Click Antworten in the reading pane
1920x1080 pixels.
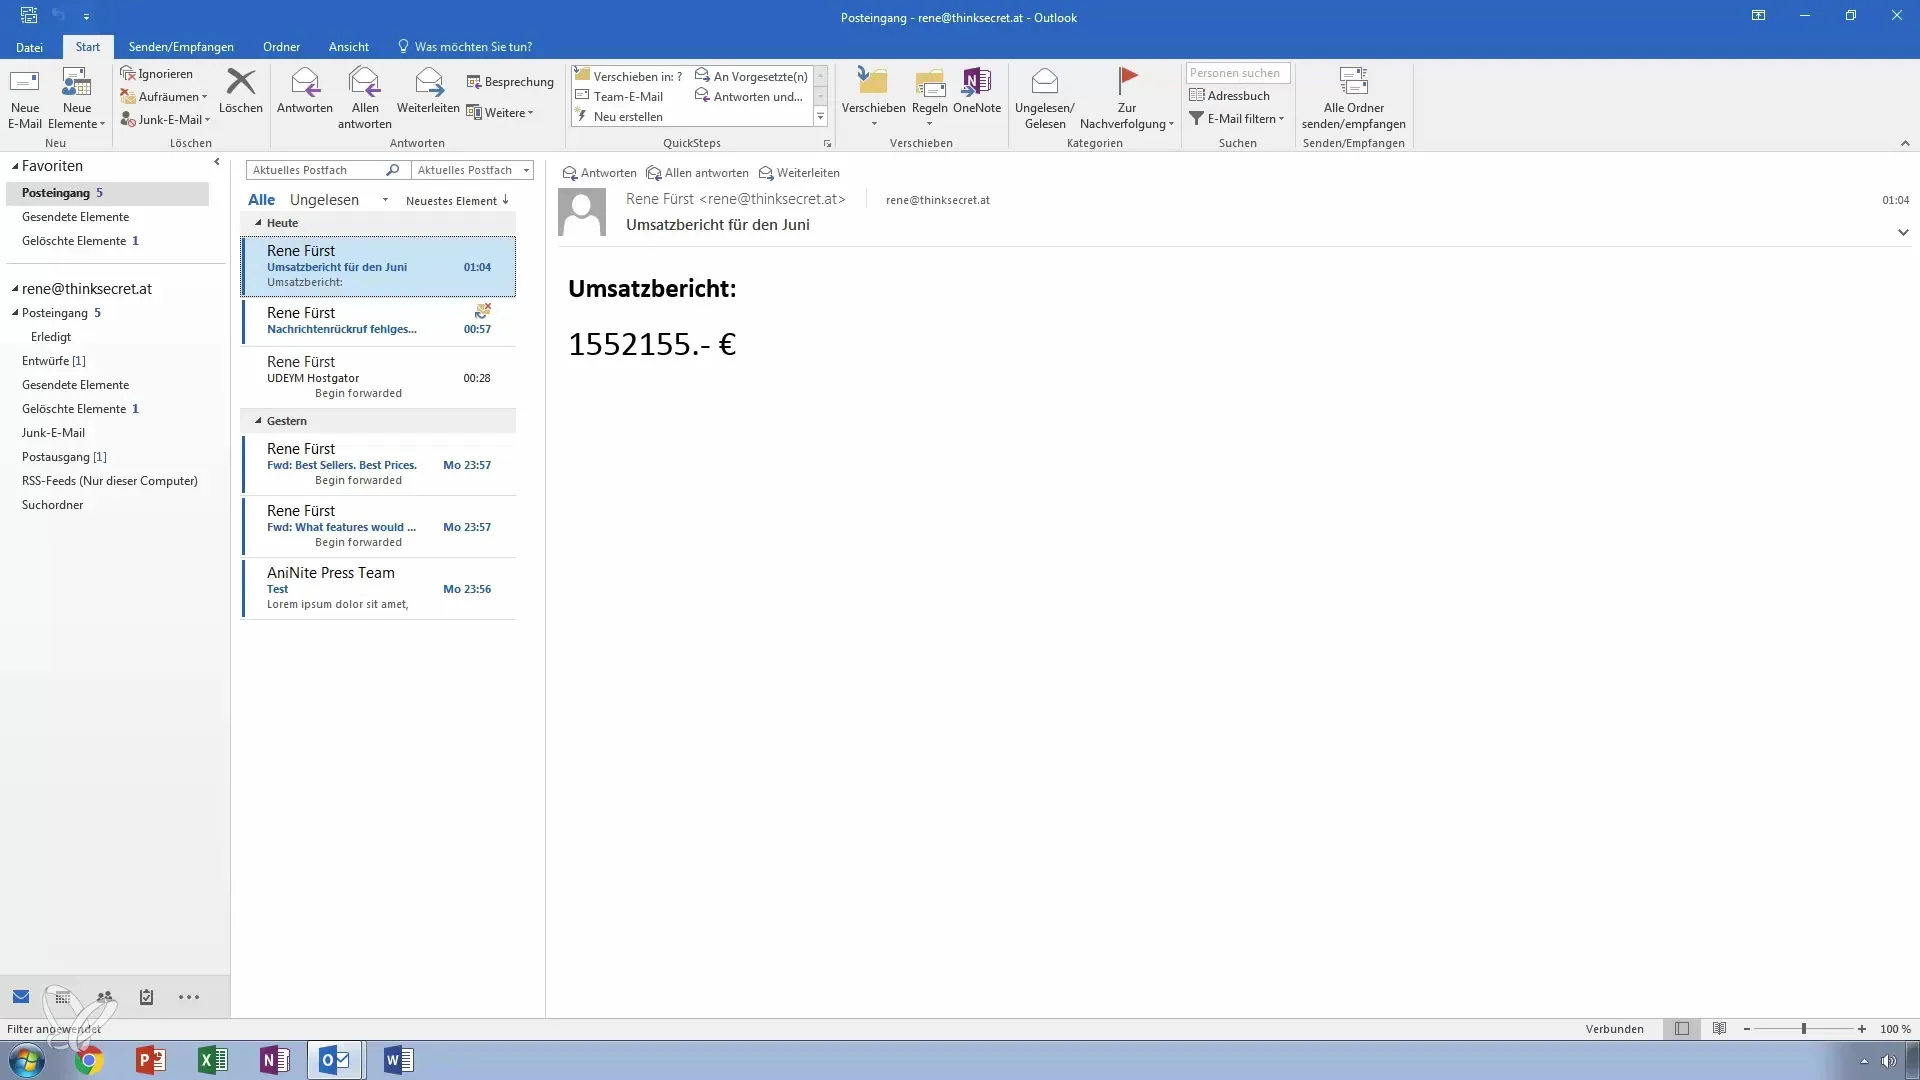[x=599, y=173]
